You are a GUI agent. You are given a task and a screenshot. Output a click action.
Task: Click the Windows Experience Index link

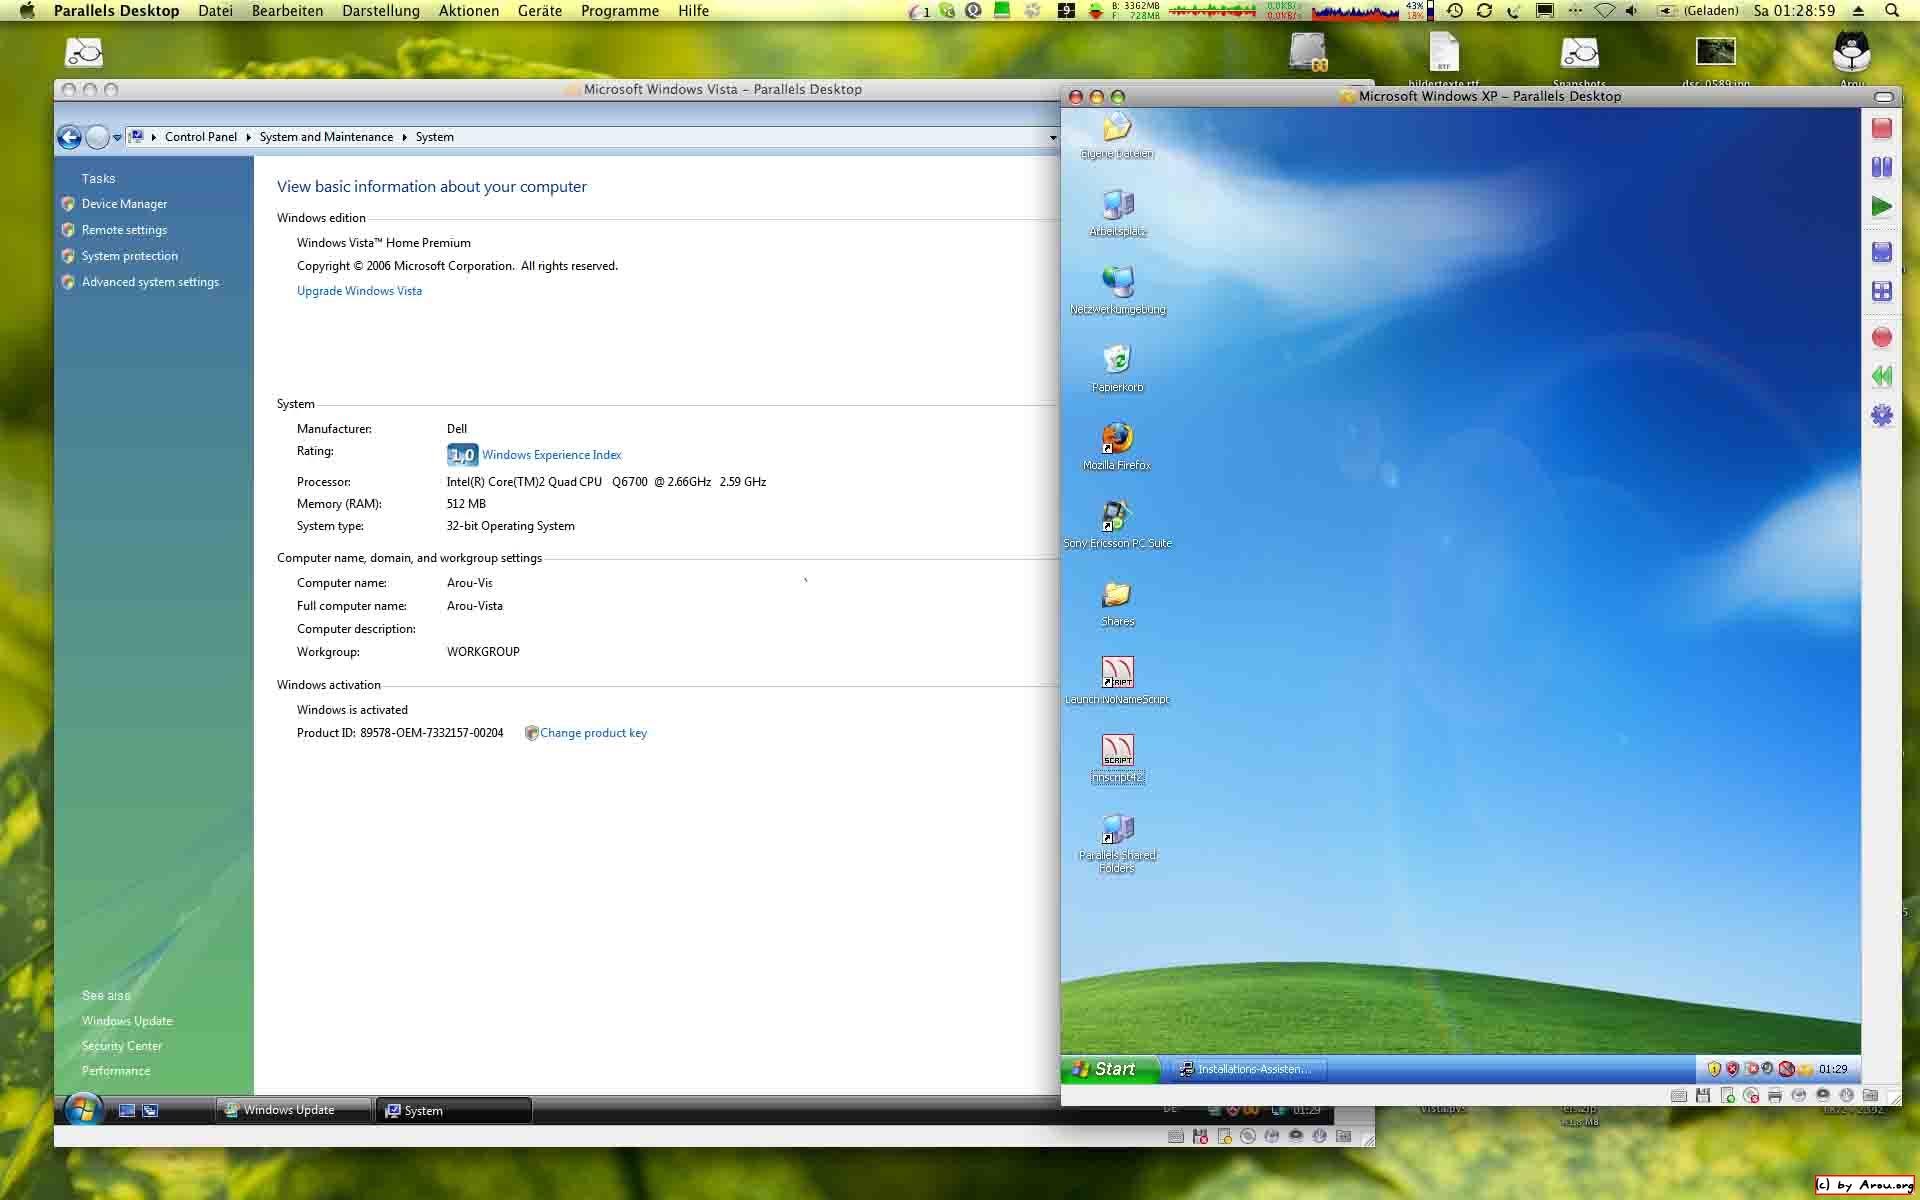551,455
